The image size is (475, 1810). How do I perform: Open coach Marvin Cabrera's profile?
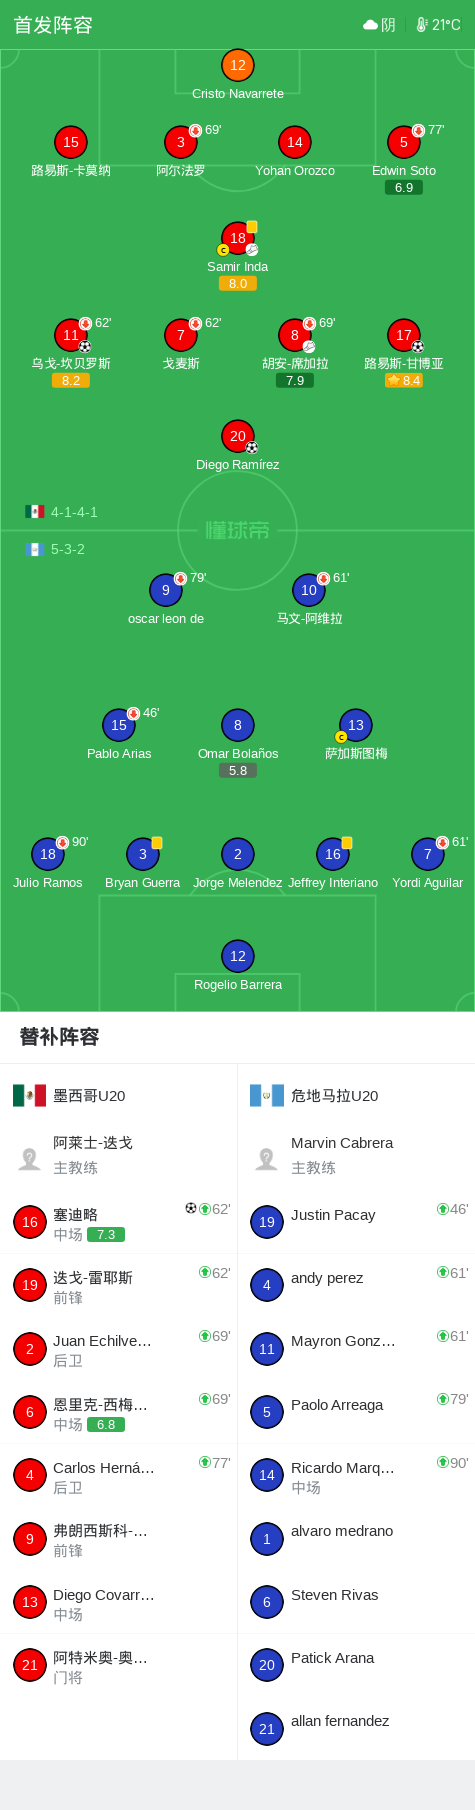(x=356, y=1155)
